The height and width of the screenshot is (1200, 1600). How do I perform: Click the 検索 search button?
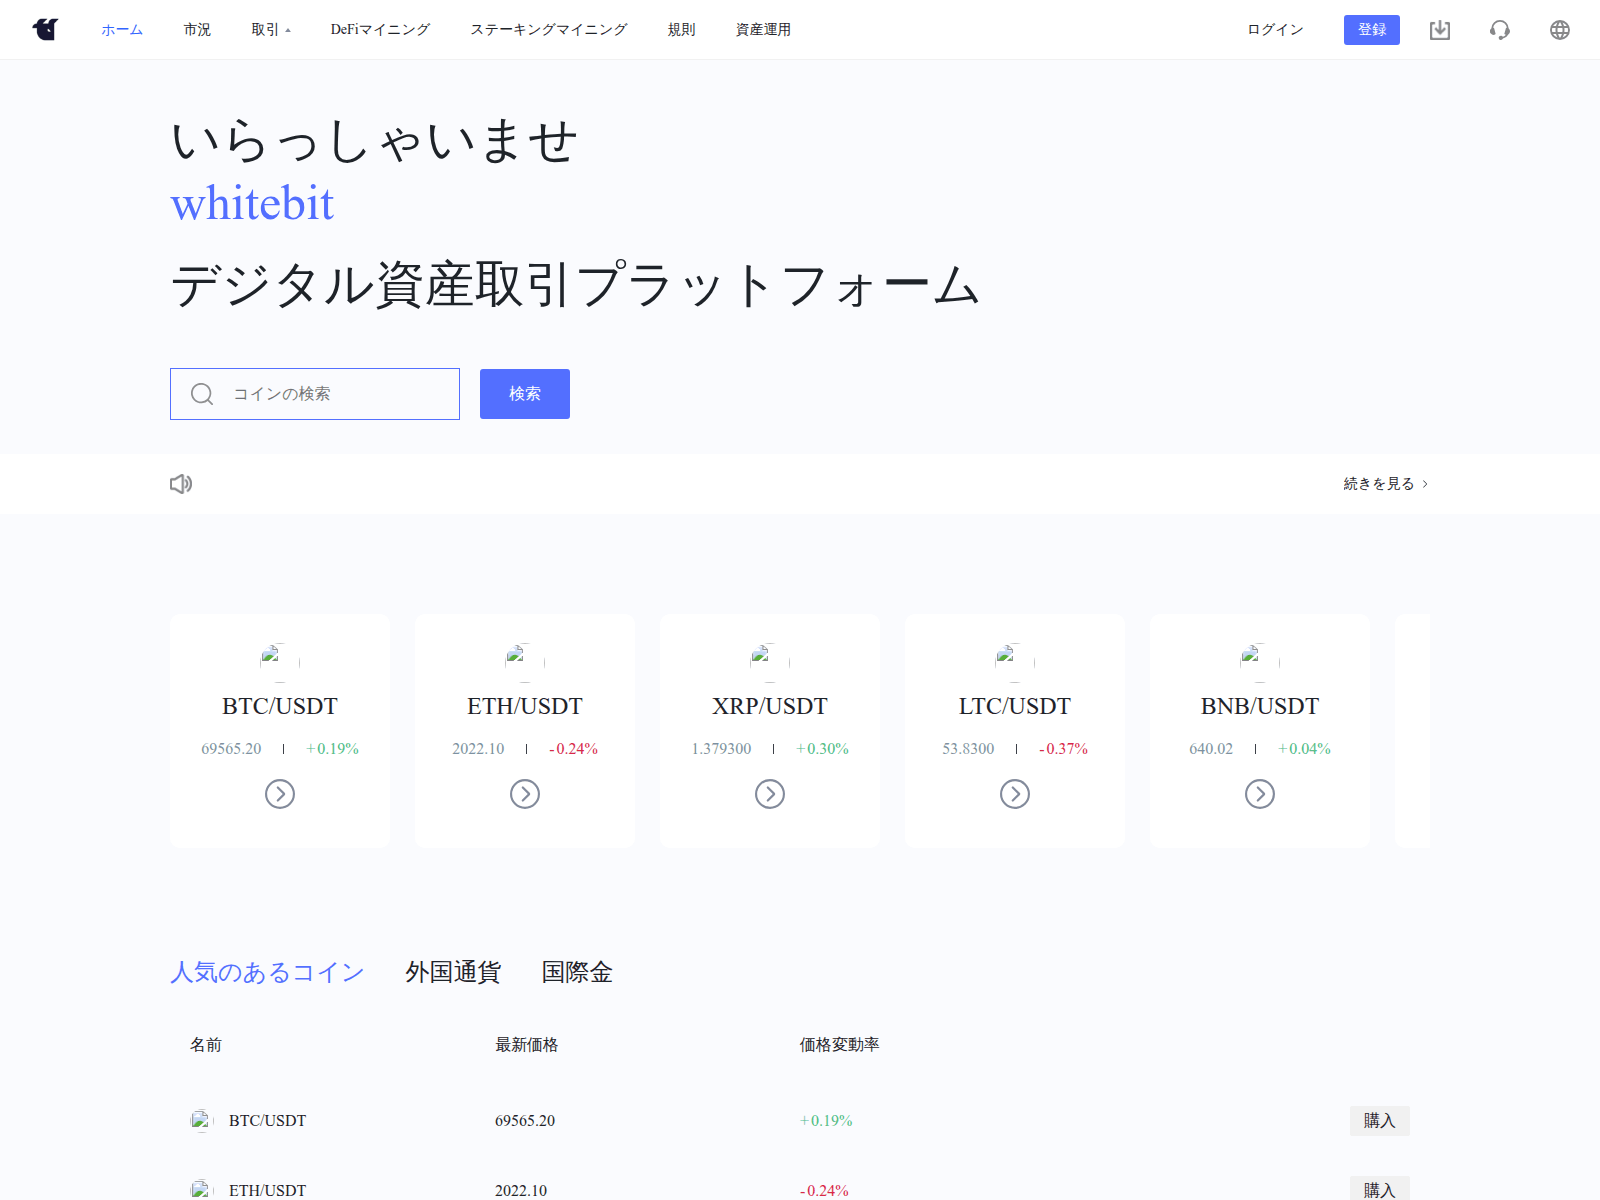524,393
